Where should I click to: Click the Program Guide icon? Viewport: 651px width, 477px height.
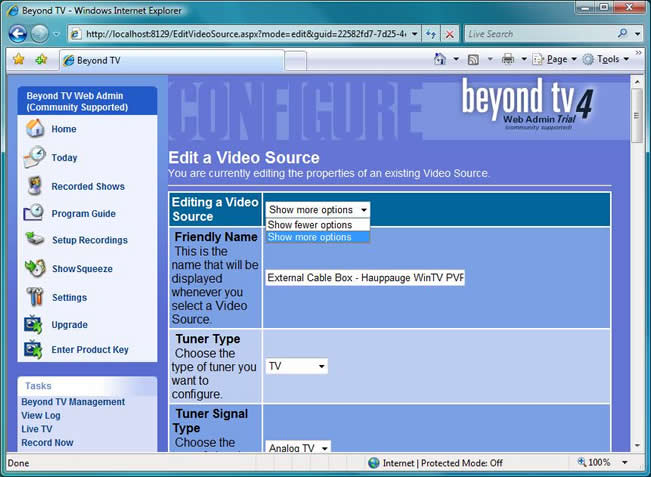(x=34, y=212)
